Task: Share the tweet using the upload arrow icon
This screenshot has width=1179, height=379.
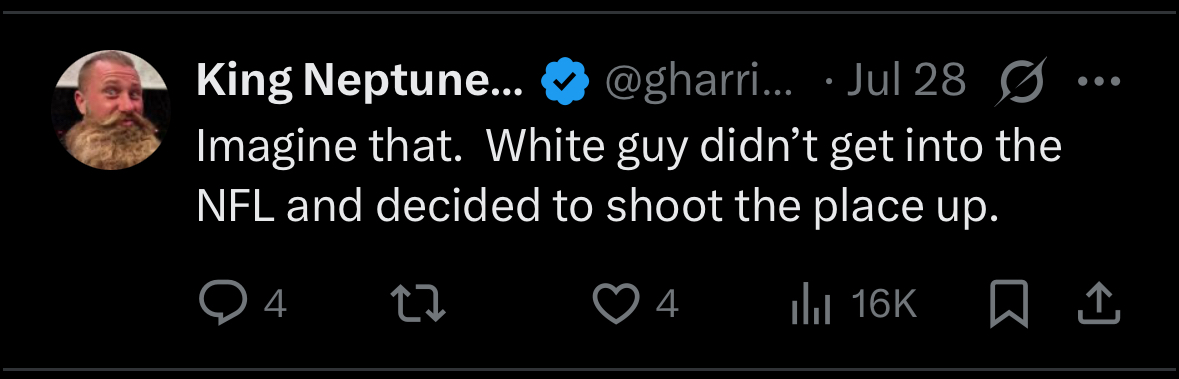Action: pos(1100,304)
